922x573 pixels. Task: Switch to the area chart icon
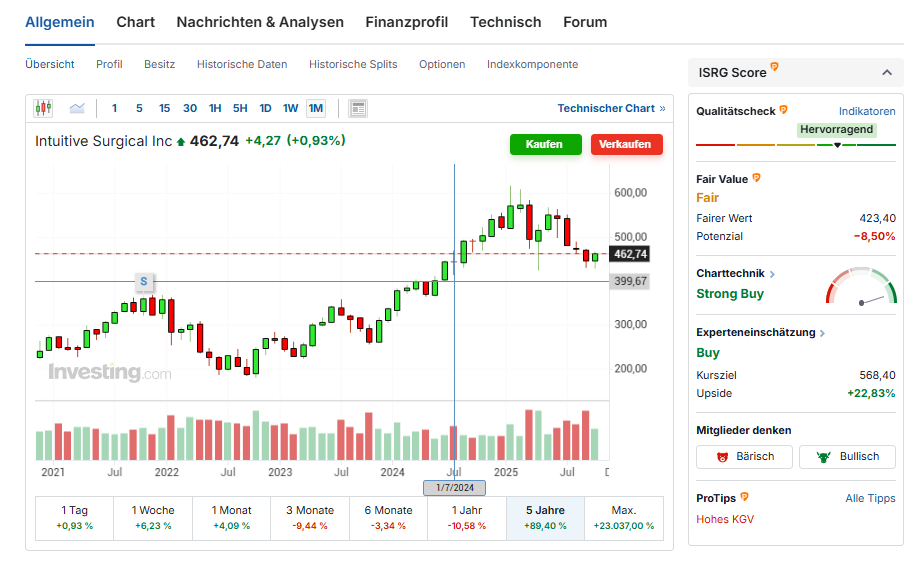coord(77,108)
